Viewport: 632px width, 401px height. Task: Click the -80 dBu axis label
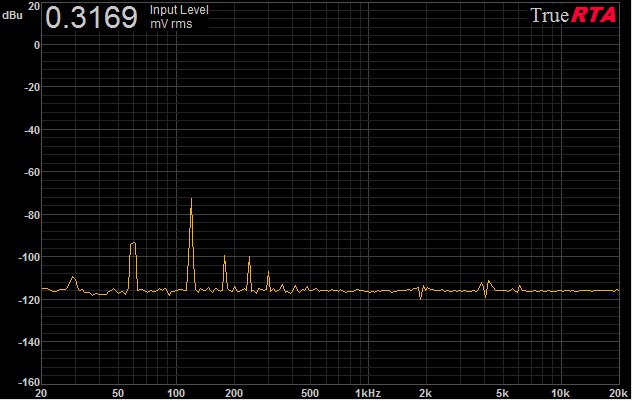tap(32, 215)
